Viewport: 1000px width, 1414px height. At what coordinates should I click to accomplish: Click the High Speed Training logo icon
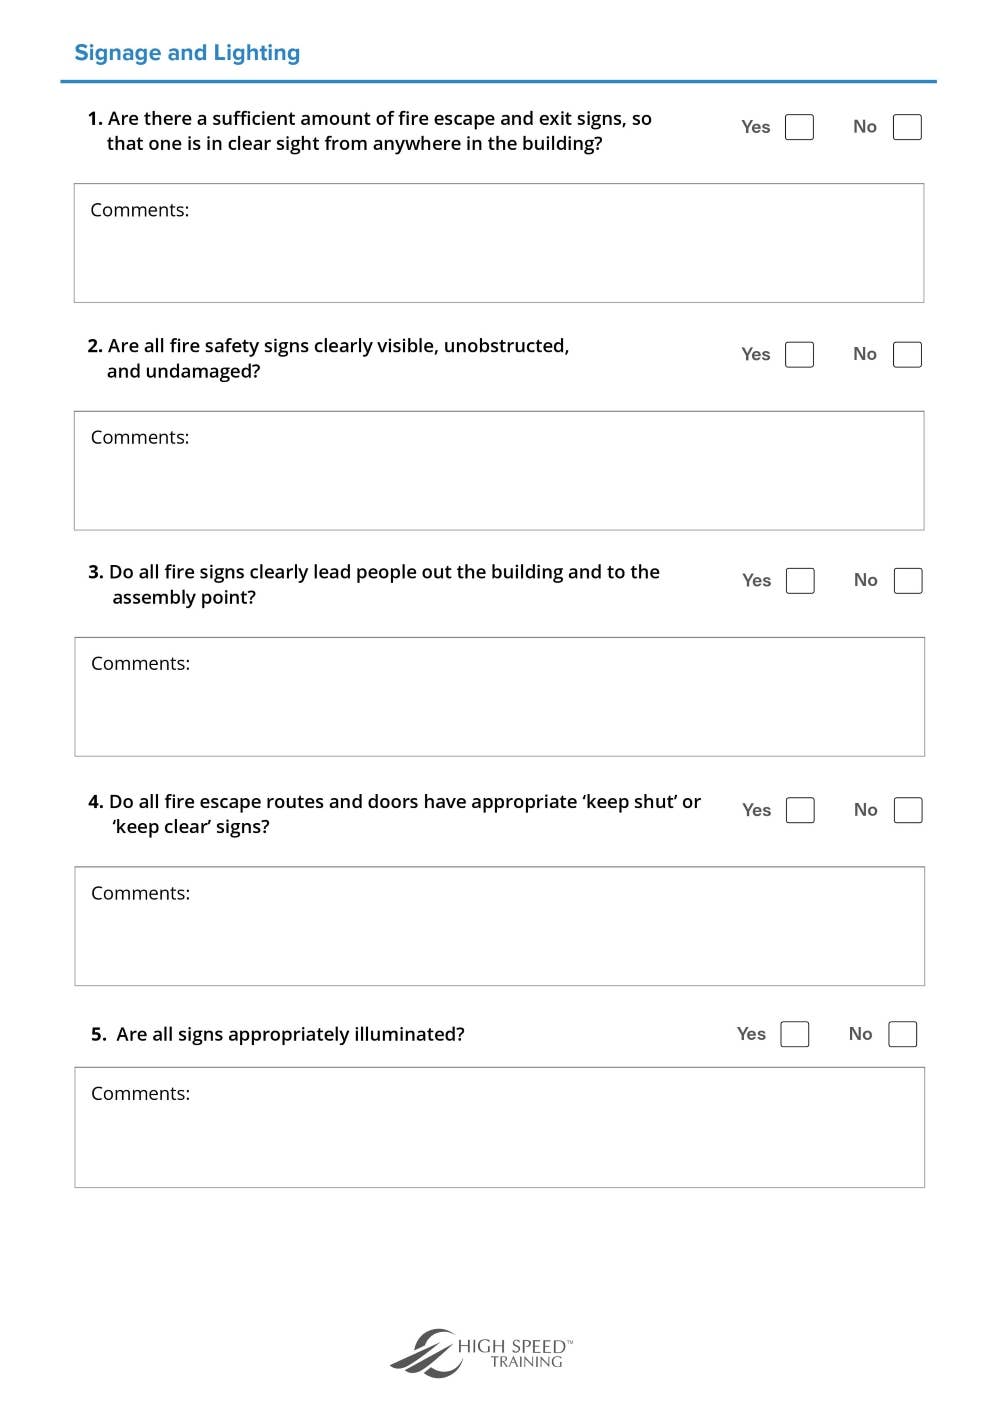point(423,1353)
